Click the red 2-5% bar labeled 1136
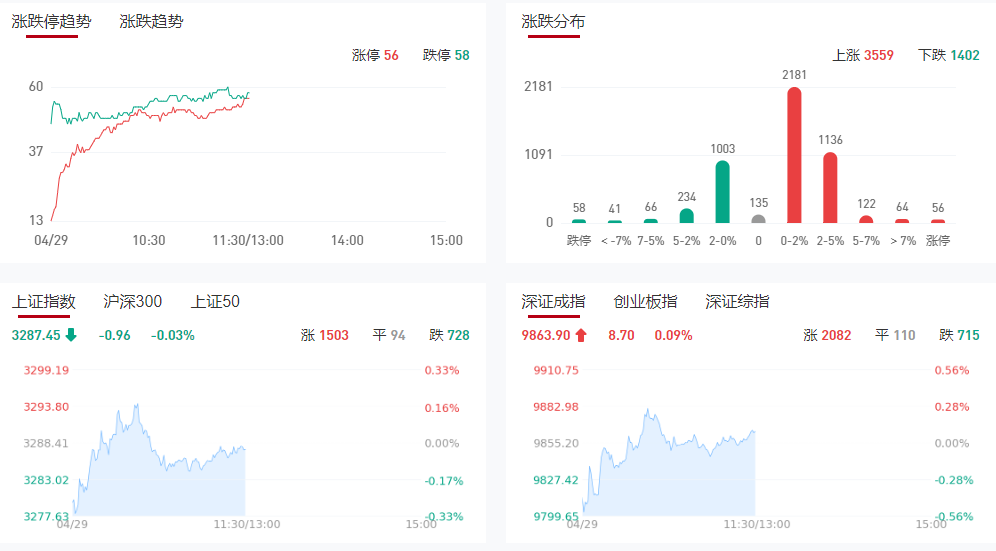Image resolution: width=996 pixels, height=551 pixels. coord(830,188)
